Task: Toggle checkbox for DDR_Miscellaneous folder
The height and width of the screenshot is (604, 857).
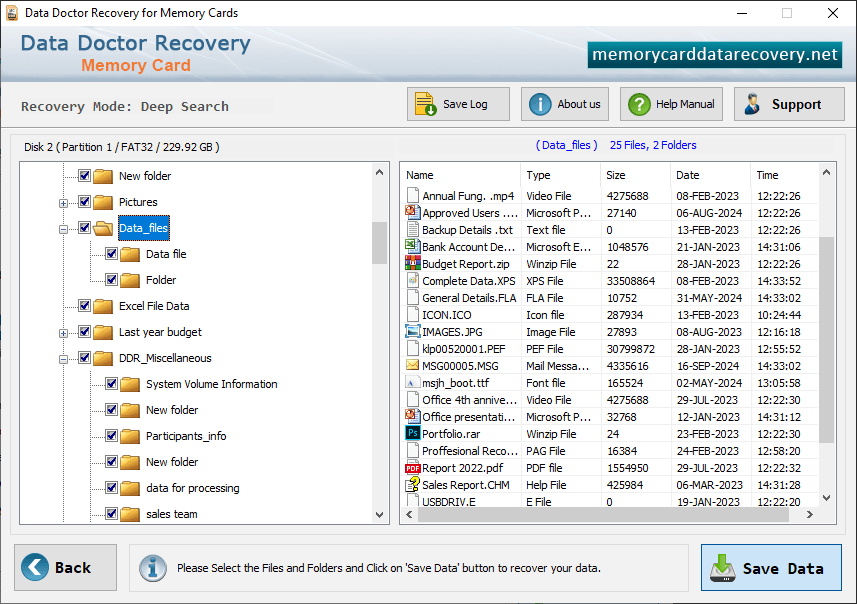Action: tap(84, 357)
